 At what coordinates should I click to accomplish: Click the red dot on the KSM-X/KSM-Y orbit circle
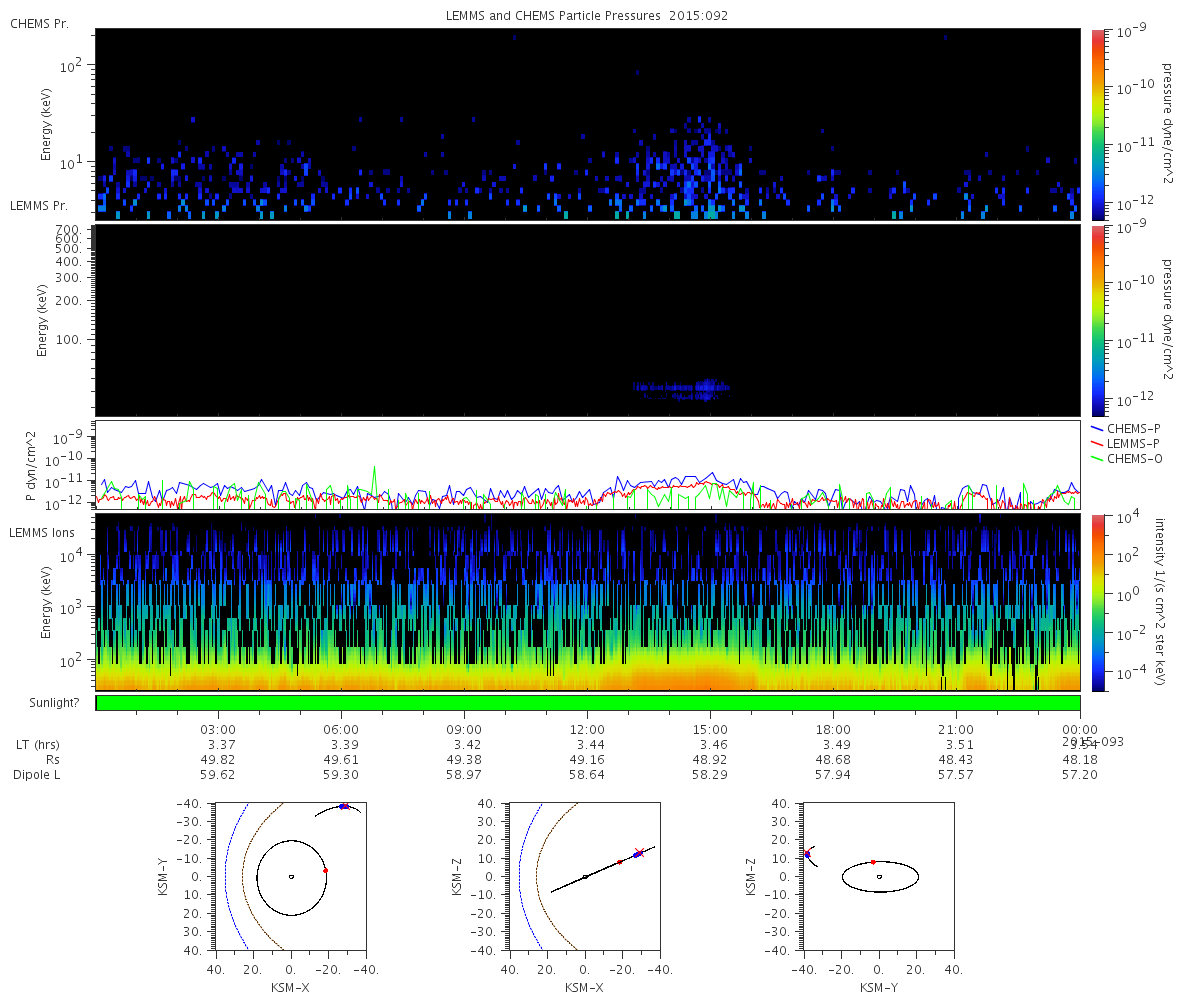pos(325,871)
